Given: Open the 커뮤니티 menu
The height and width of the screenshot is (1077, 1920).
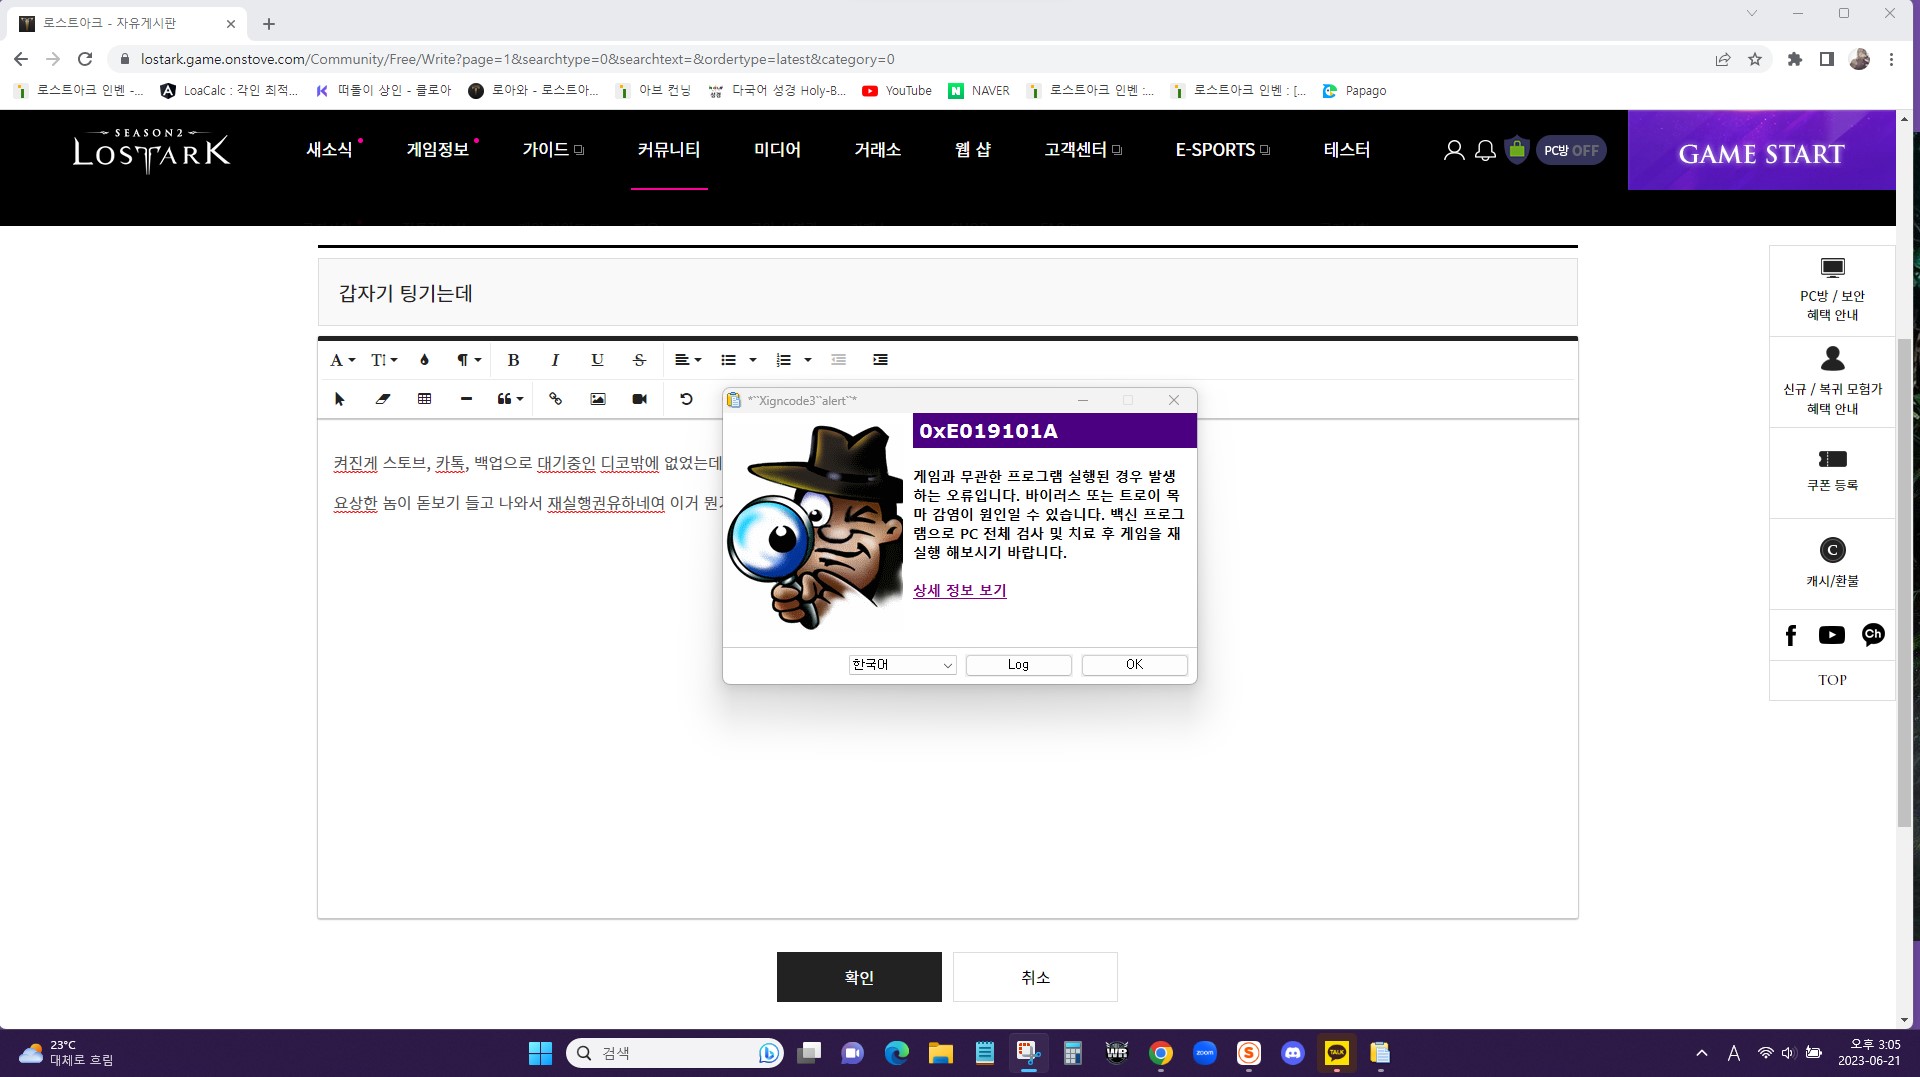Looking at the screenshot, I should [668, 150].
